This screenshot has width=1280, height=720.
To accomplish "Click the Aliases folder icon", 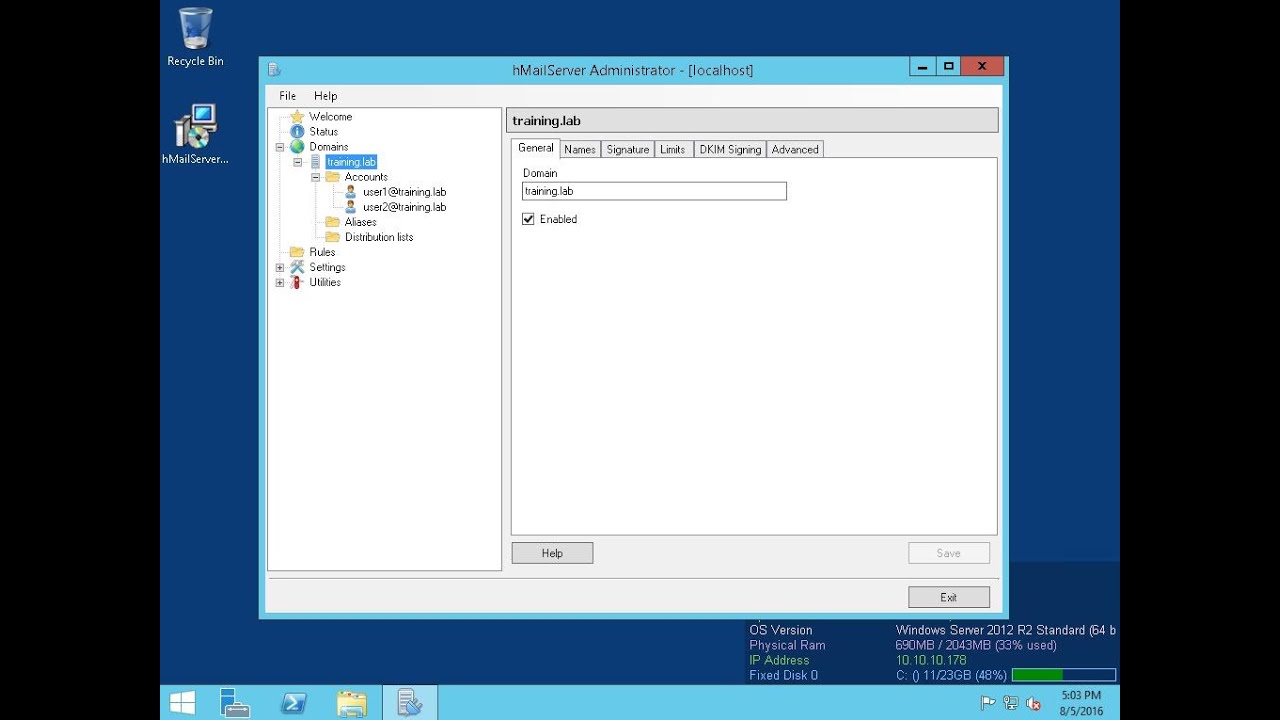I will [x=333, y=222].
